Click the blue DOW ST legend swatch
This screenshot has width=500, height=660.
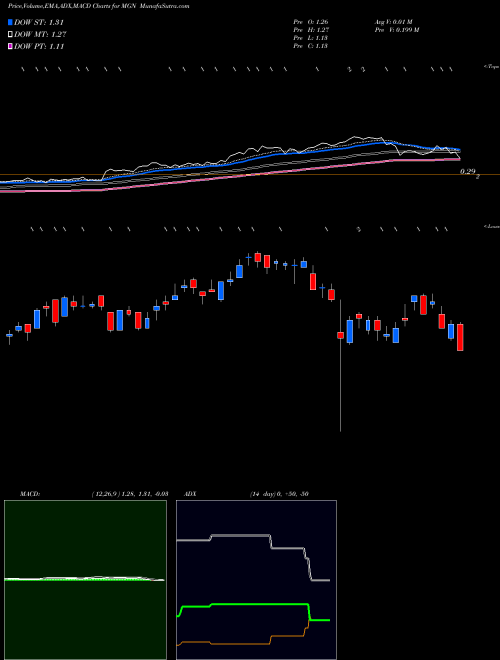point(10,22)
